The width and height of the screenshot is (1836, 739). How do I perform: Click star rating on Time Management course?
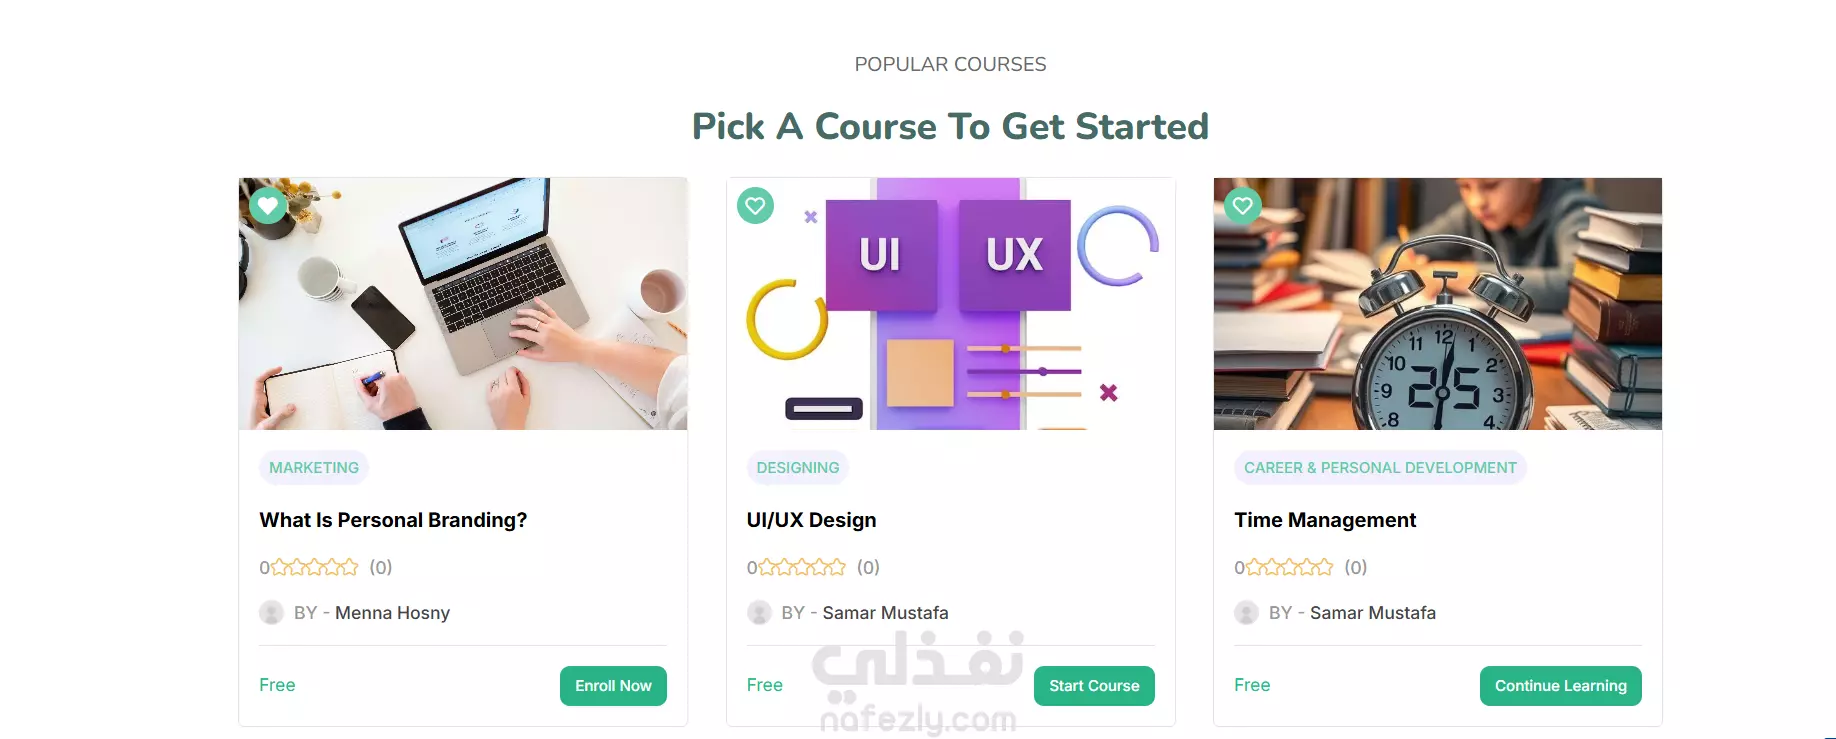pos(1289,567)
